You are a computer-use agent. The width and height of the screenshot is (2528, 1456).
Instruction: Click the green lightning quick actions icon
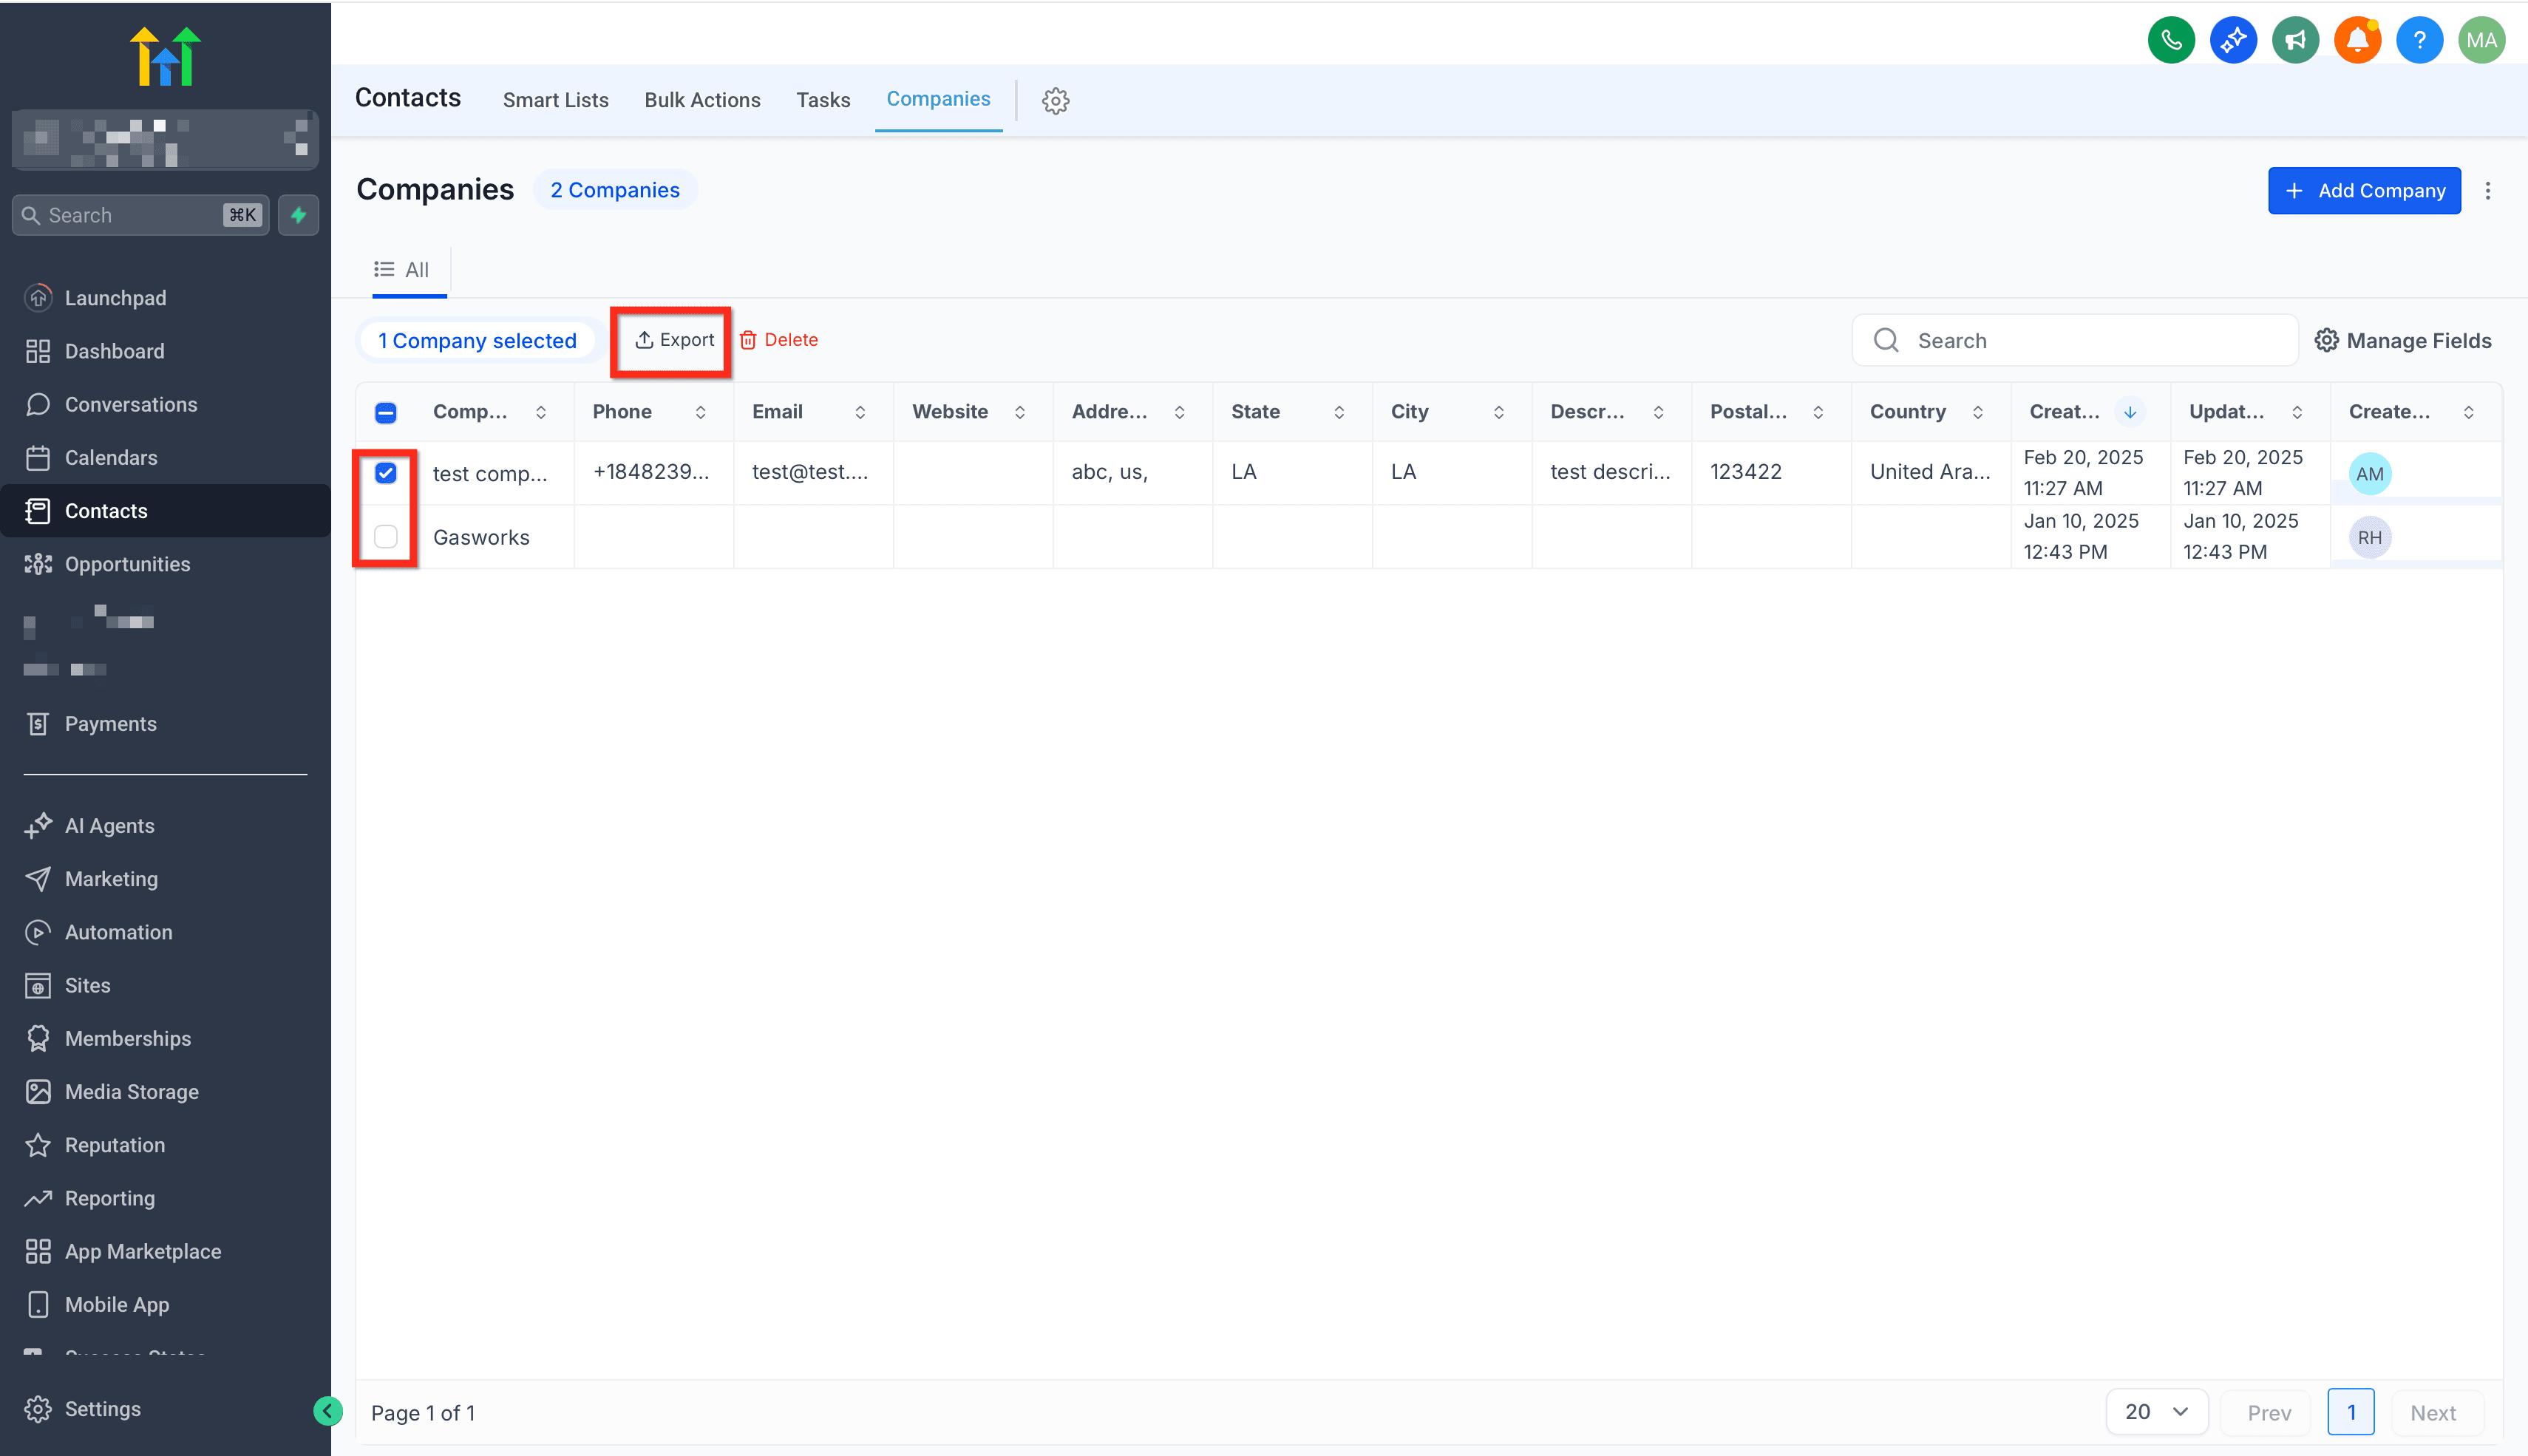click(298, 215)
